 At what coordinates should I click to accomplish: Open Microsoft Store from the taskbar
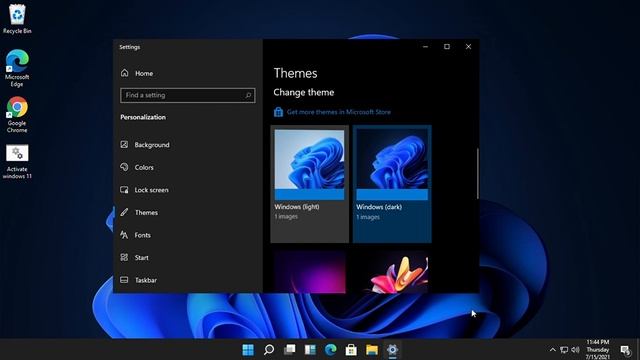tap(351, 350)
